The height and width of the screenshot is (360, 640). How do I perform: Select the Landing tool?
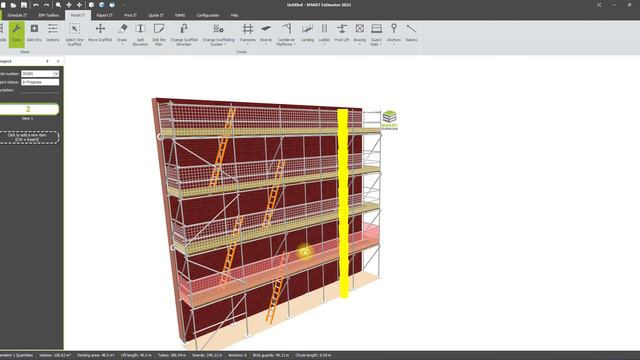pos(307,33)
